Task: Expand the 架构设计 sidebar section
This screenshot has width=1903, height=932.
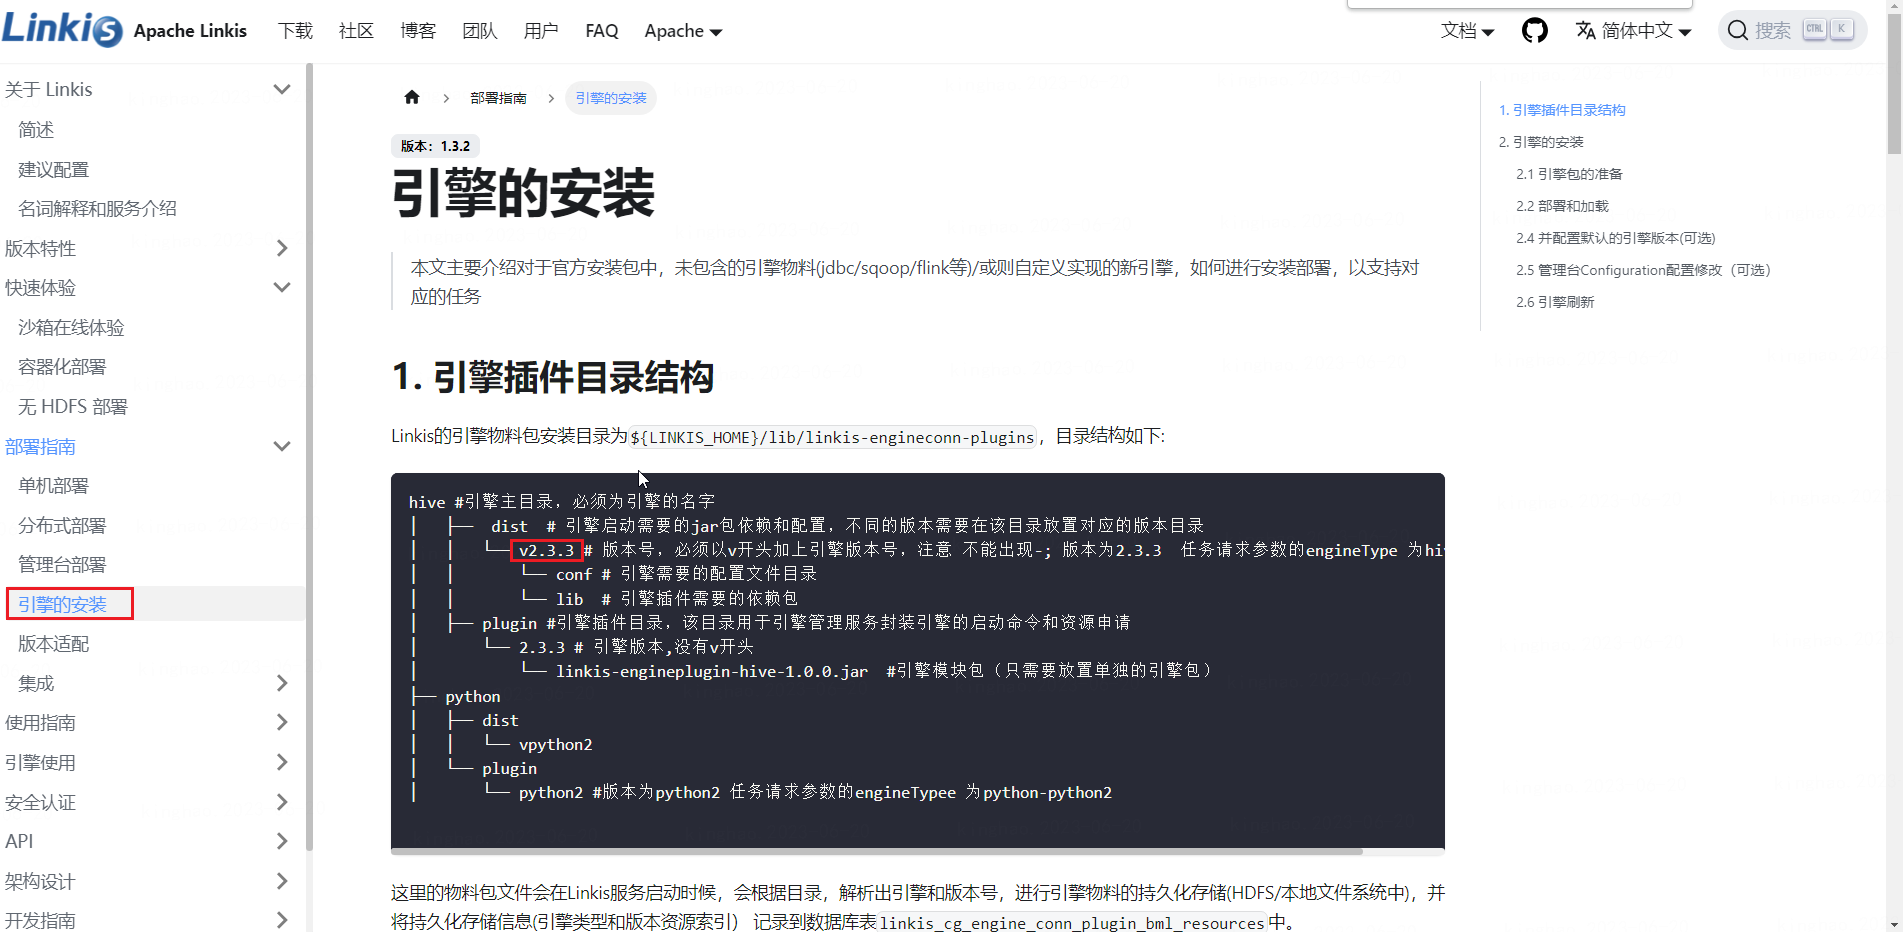Action: (x=282, y=881)
